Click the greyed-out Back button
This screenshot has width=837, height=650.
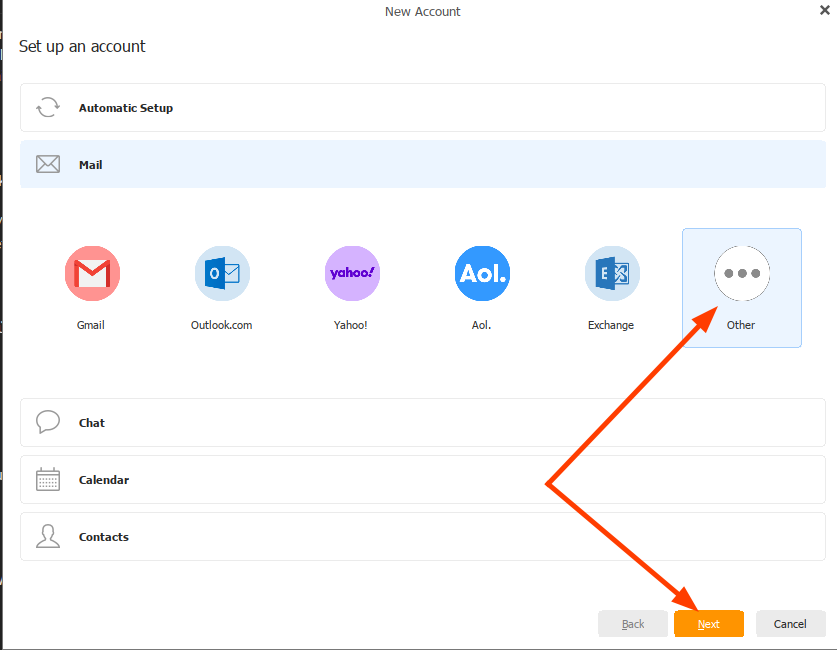(x=633, y=624)
